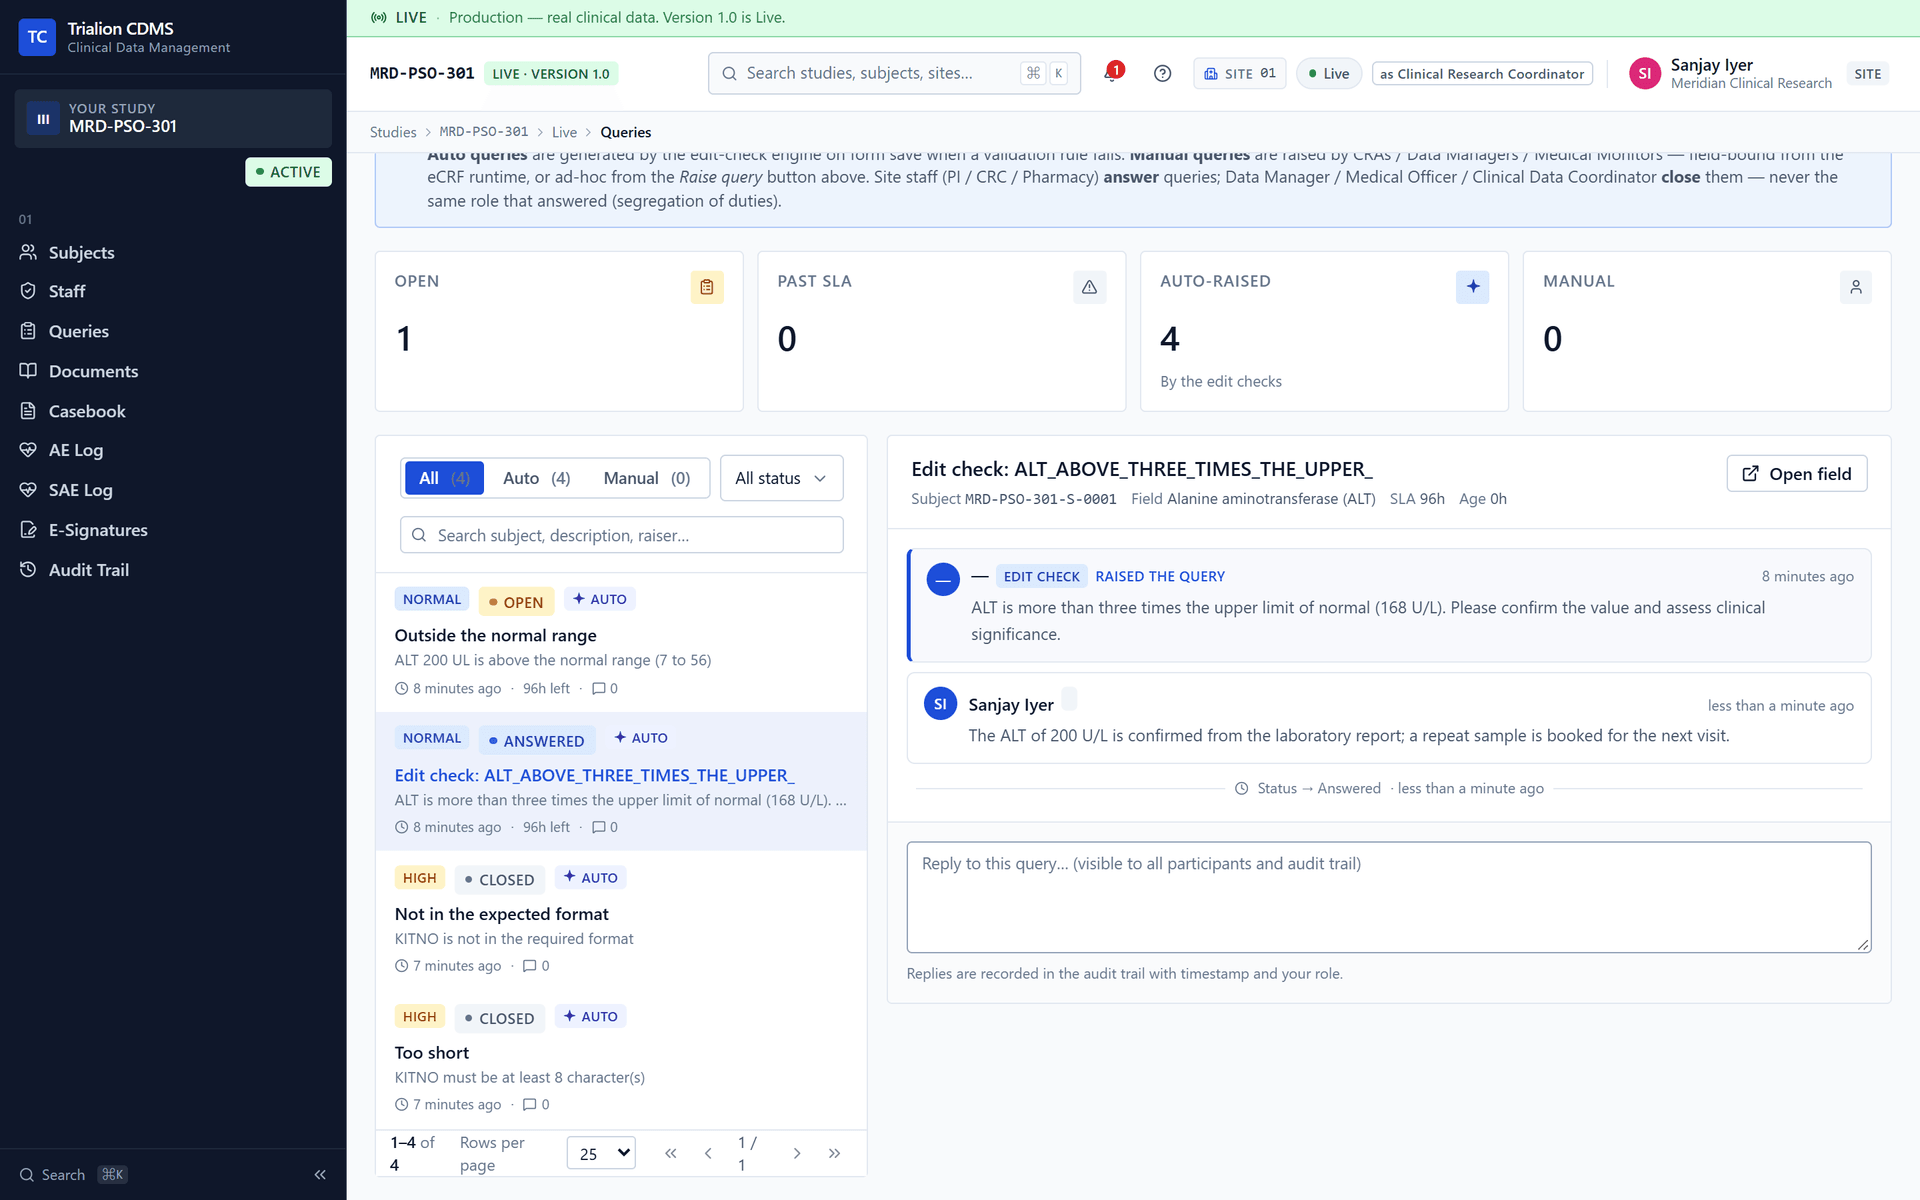This screenshot has width=1920, height=1200.
Task: Click the Open field button
Action: tap(1796, 474)
